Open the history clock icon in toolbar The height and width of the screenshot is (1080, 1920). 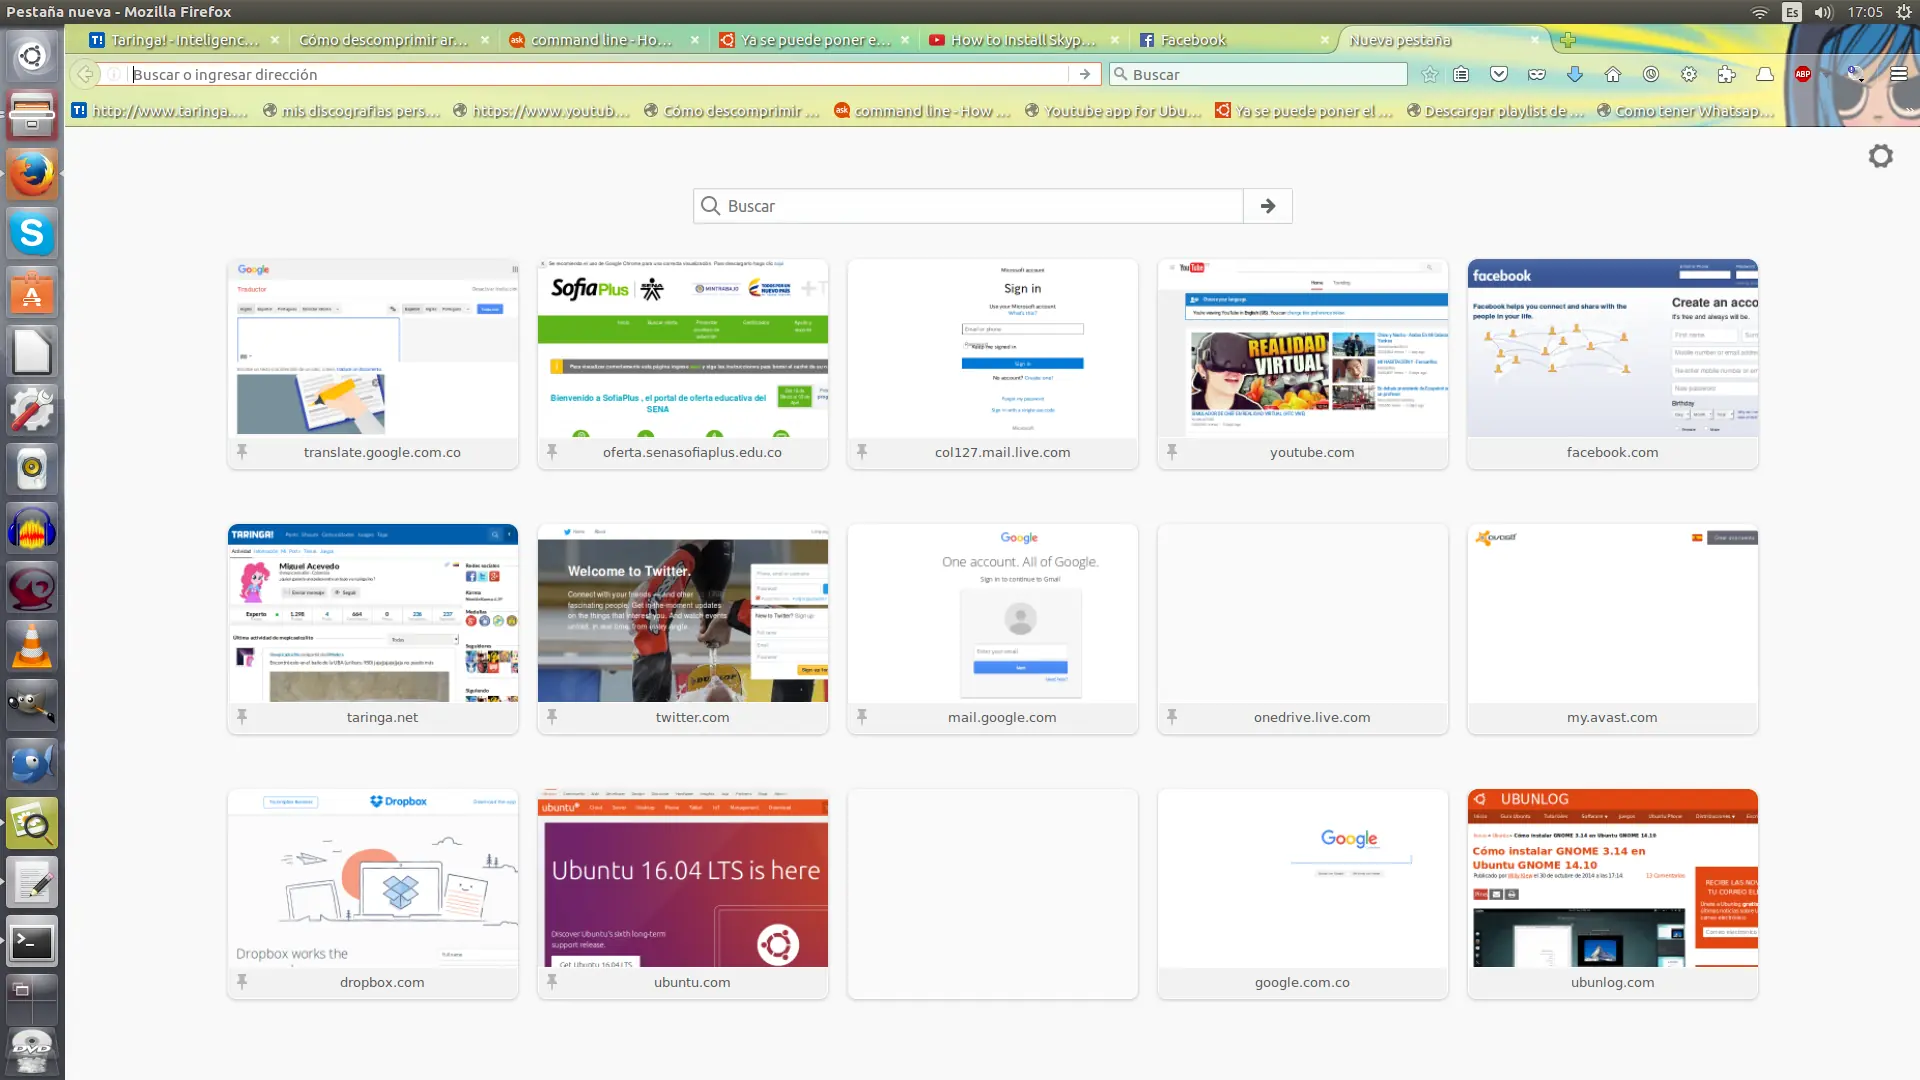(1651, 74)
